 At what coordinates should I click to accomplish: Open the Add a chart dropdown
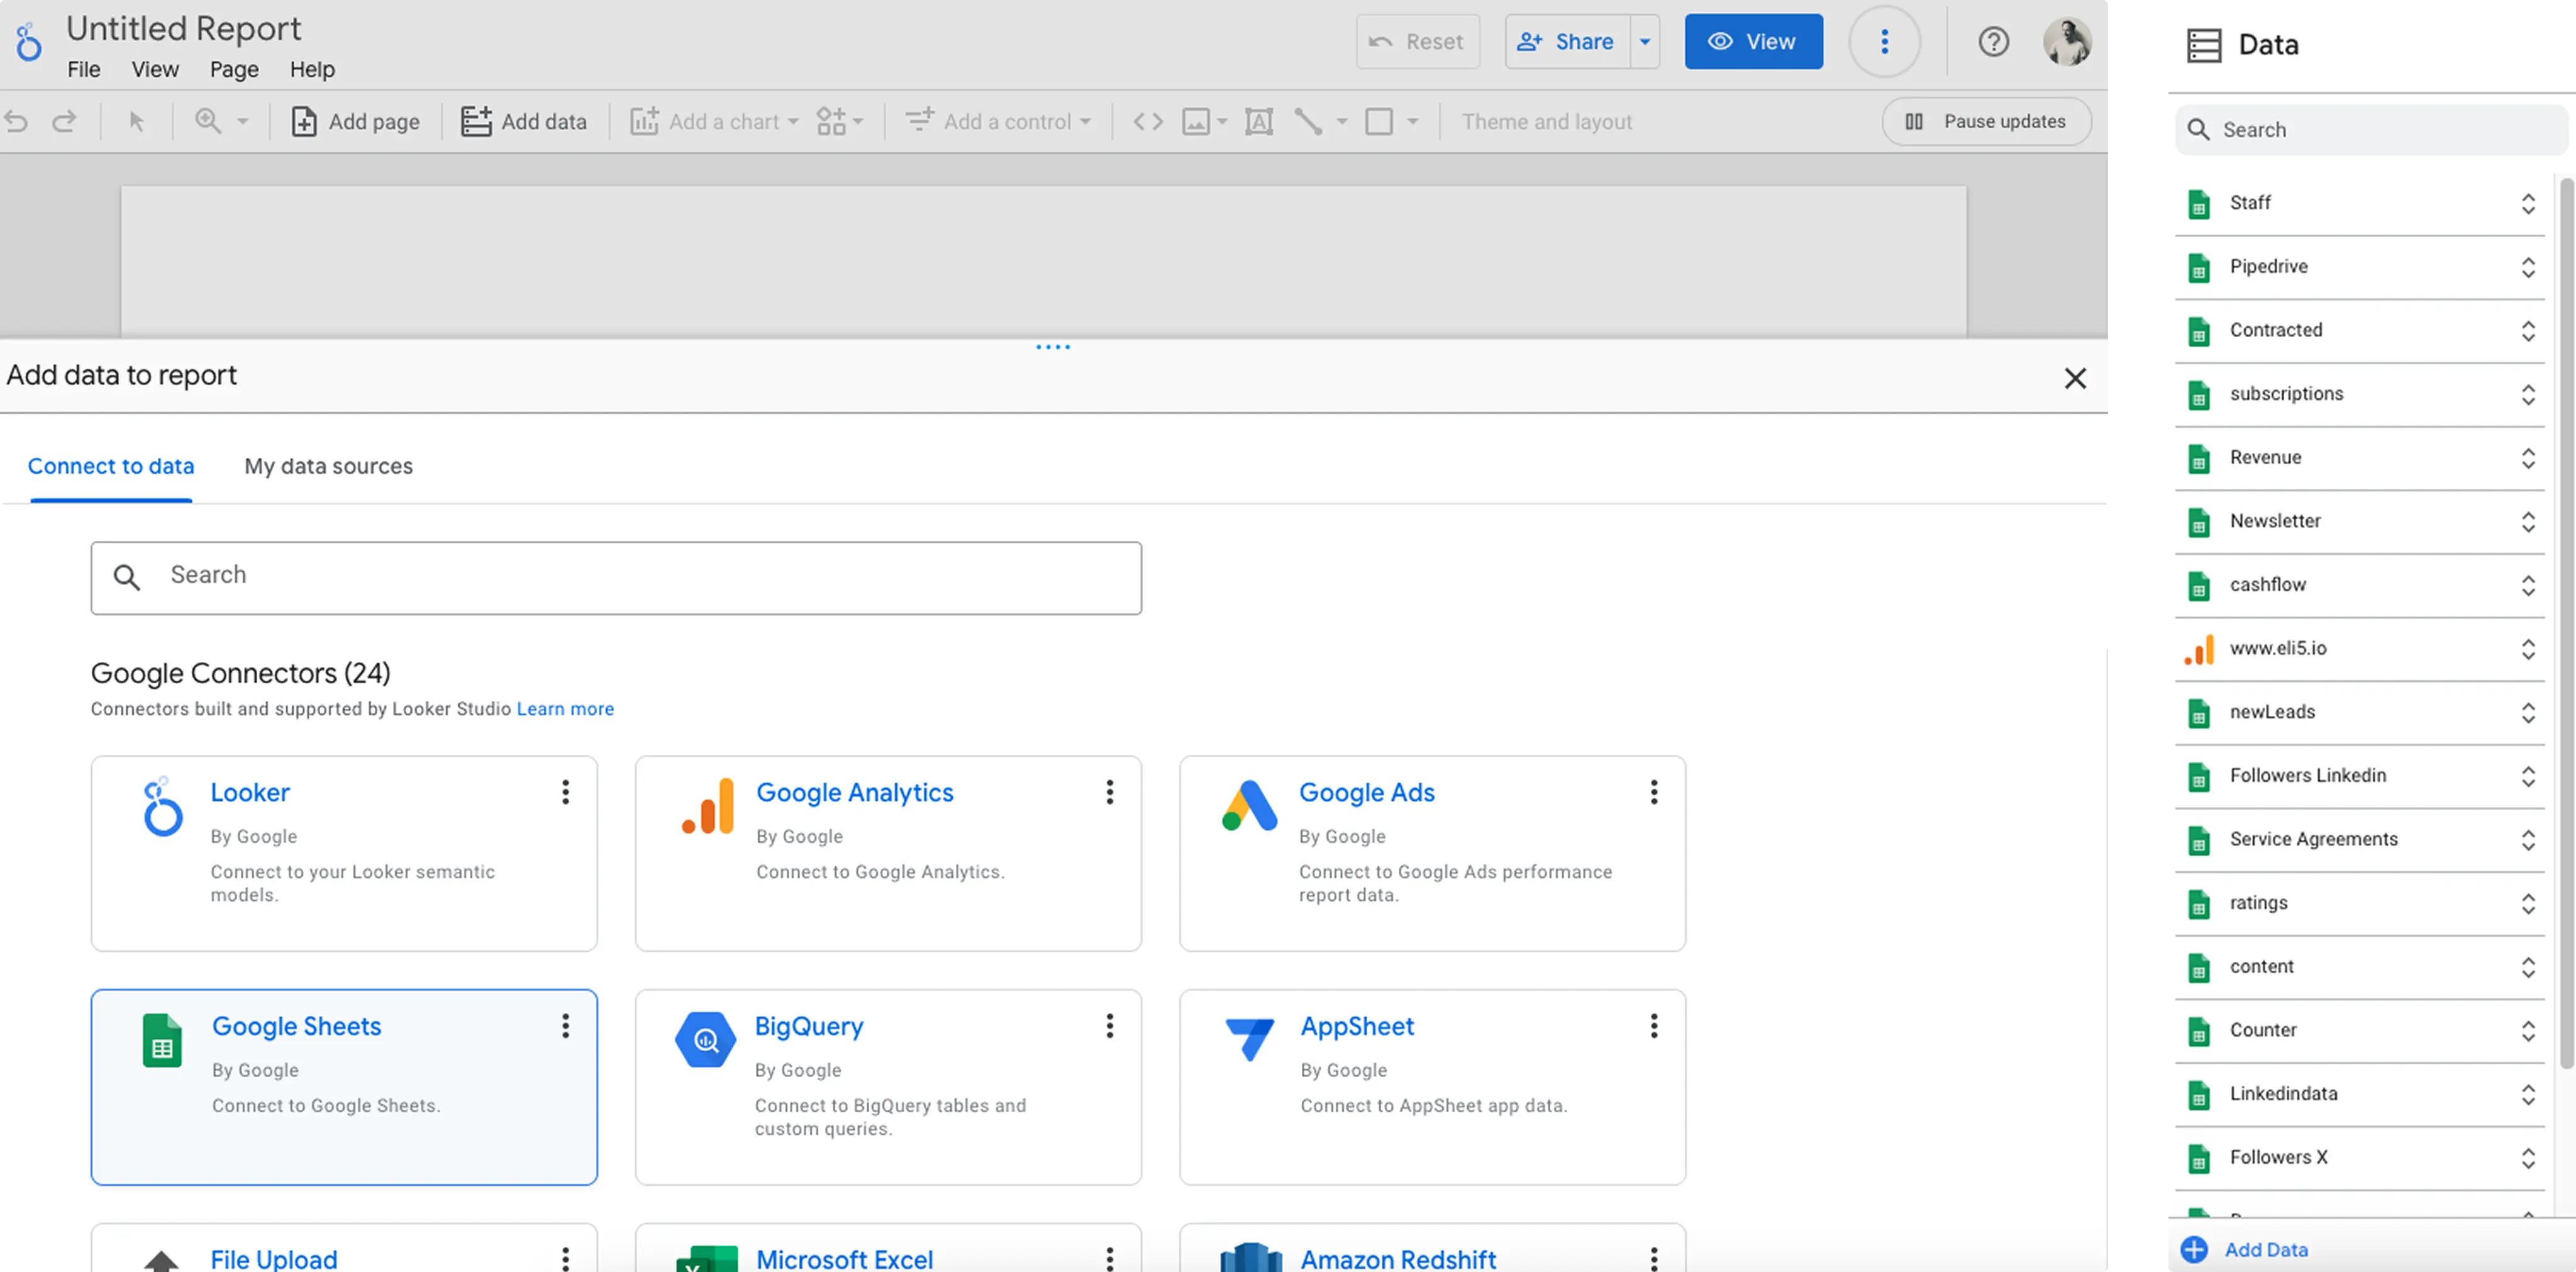click(715, 122)
